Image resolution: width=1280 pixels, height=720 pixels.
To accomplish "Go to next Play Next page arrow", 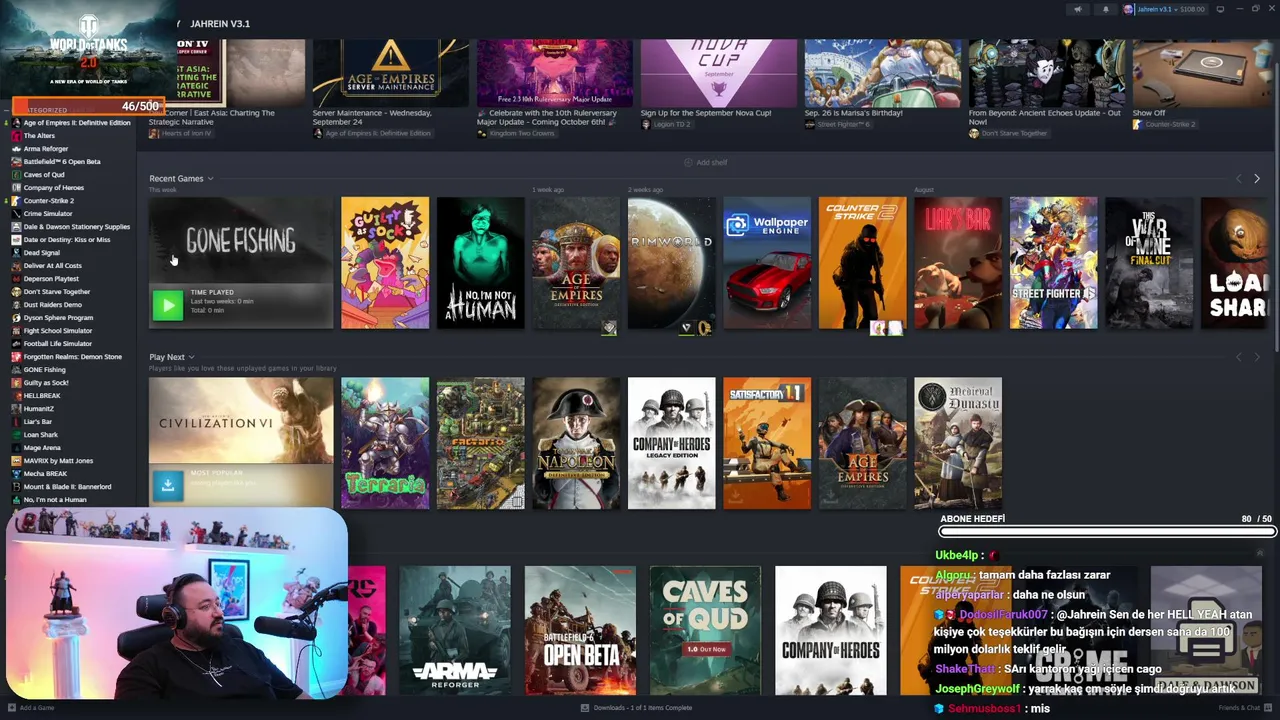I will 1257,357.
